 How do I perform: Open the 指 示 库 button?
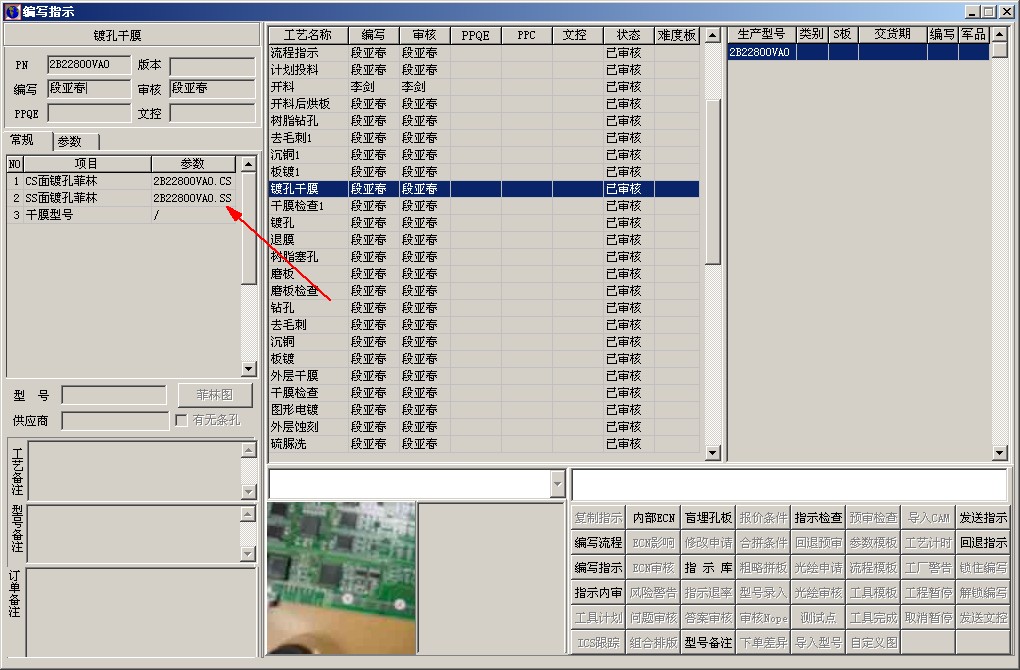[708, 568]
